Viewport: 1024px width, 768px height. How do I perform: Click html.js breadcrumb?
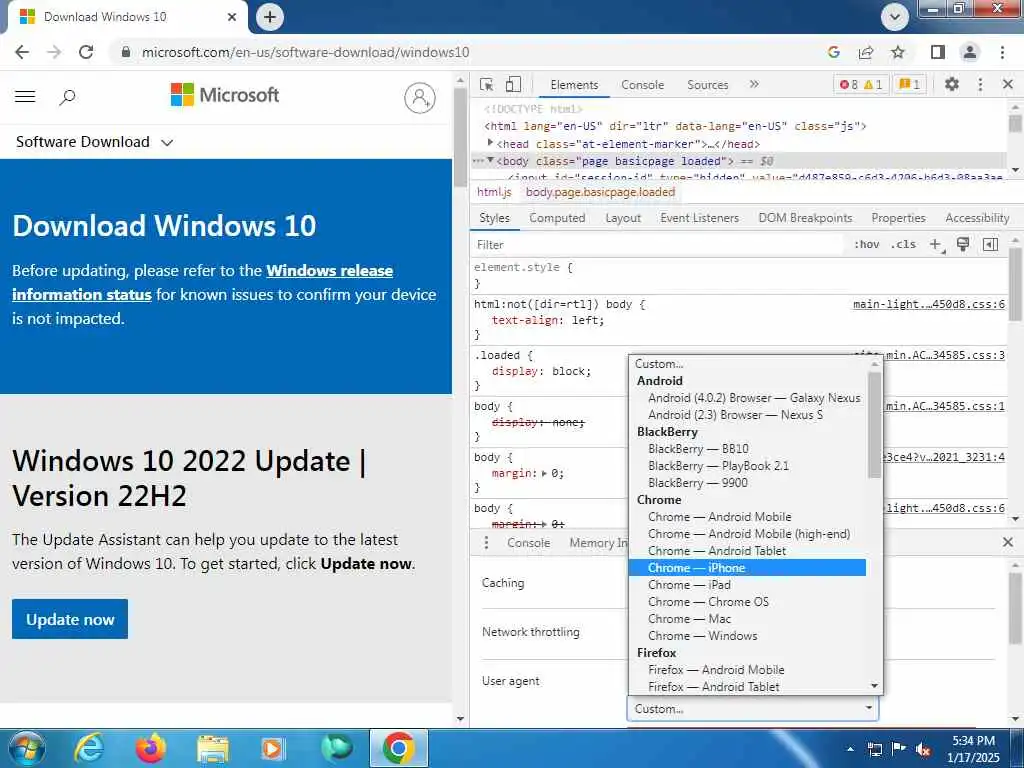point(494,192)
